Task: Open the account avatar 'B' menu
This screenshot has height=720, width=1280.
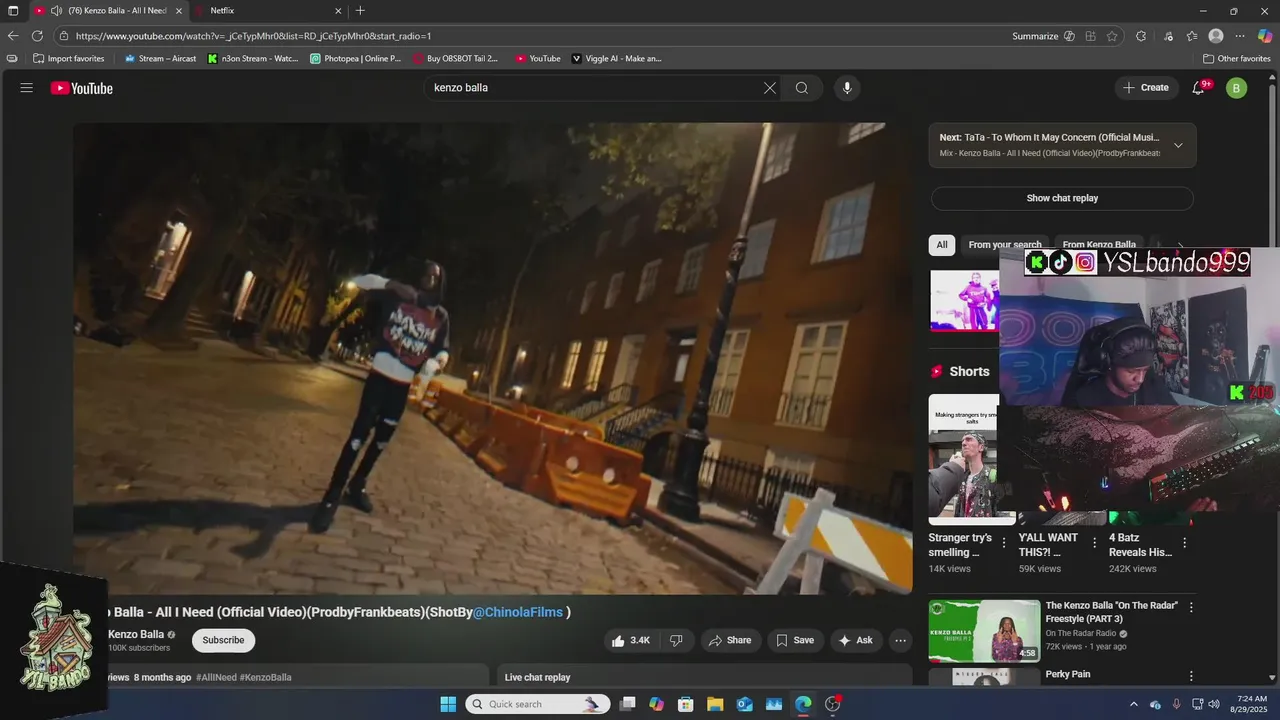Action: coord(1237,88)
